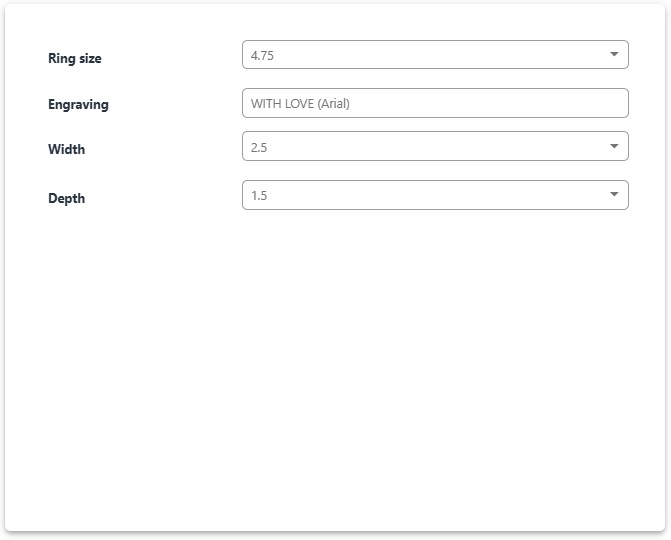Image resolution: width=671 pixels, height=540 pixels.
Task: Click the middle of the Ring size box
Action: pyautogui.click(x=435, y=55)
